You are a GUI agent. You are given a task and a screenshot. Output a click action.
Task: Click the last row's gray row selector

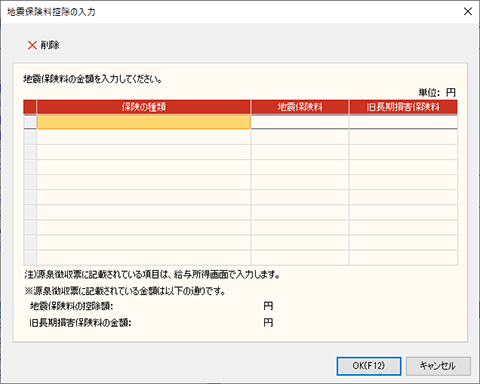pos(30,258)
